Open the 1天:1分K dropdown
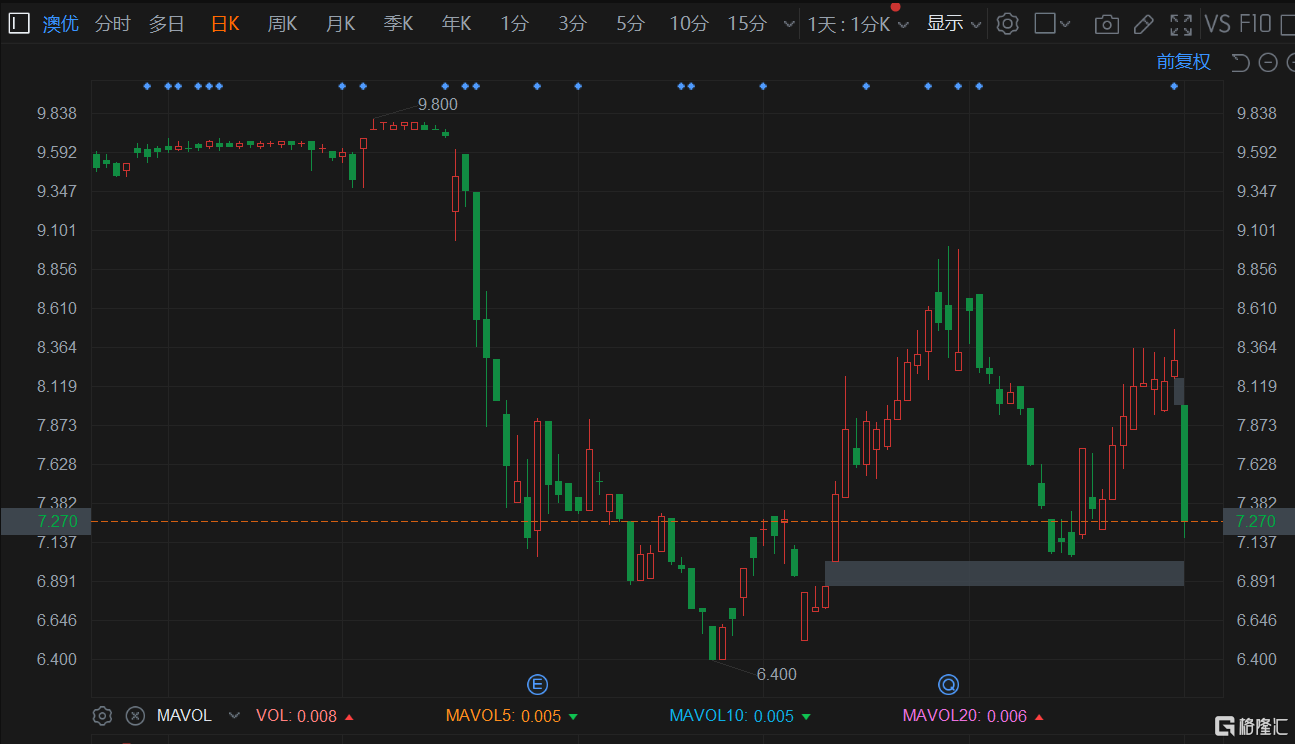 [858, 24]
